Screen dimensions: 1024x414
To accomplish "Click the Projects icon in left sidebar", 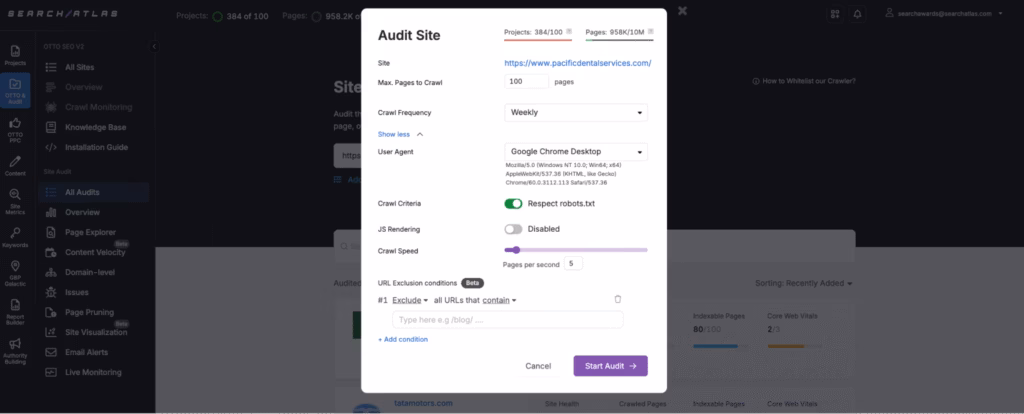I will coord(15,54).
